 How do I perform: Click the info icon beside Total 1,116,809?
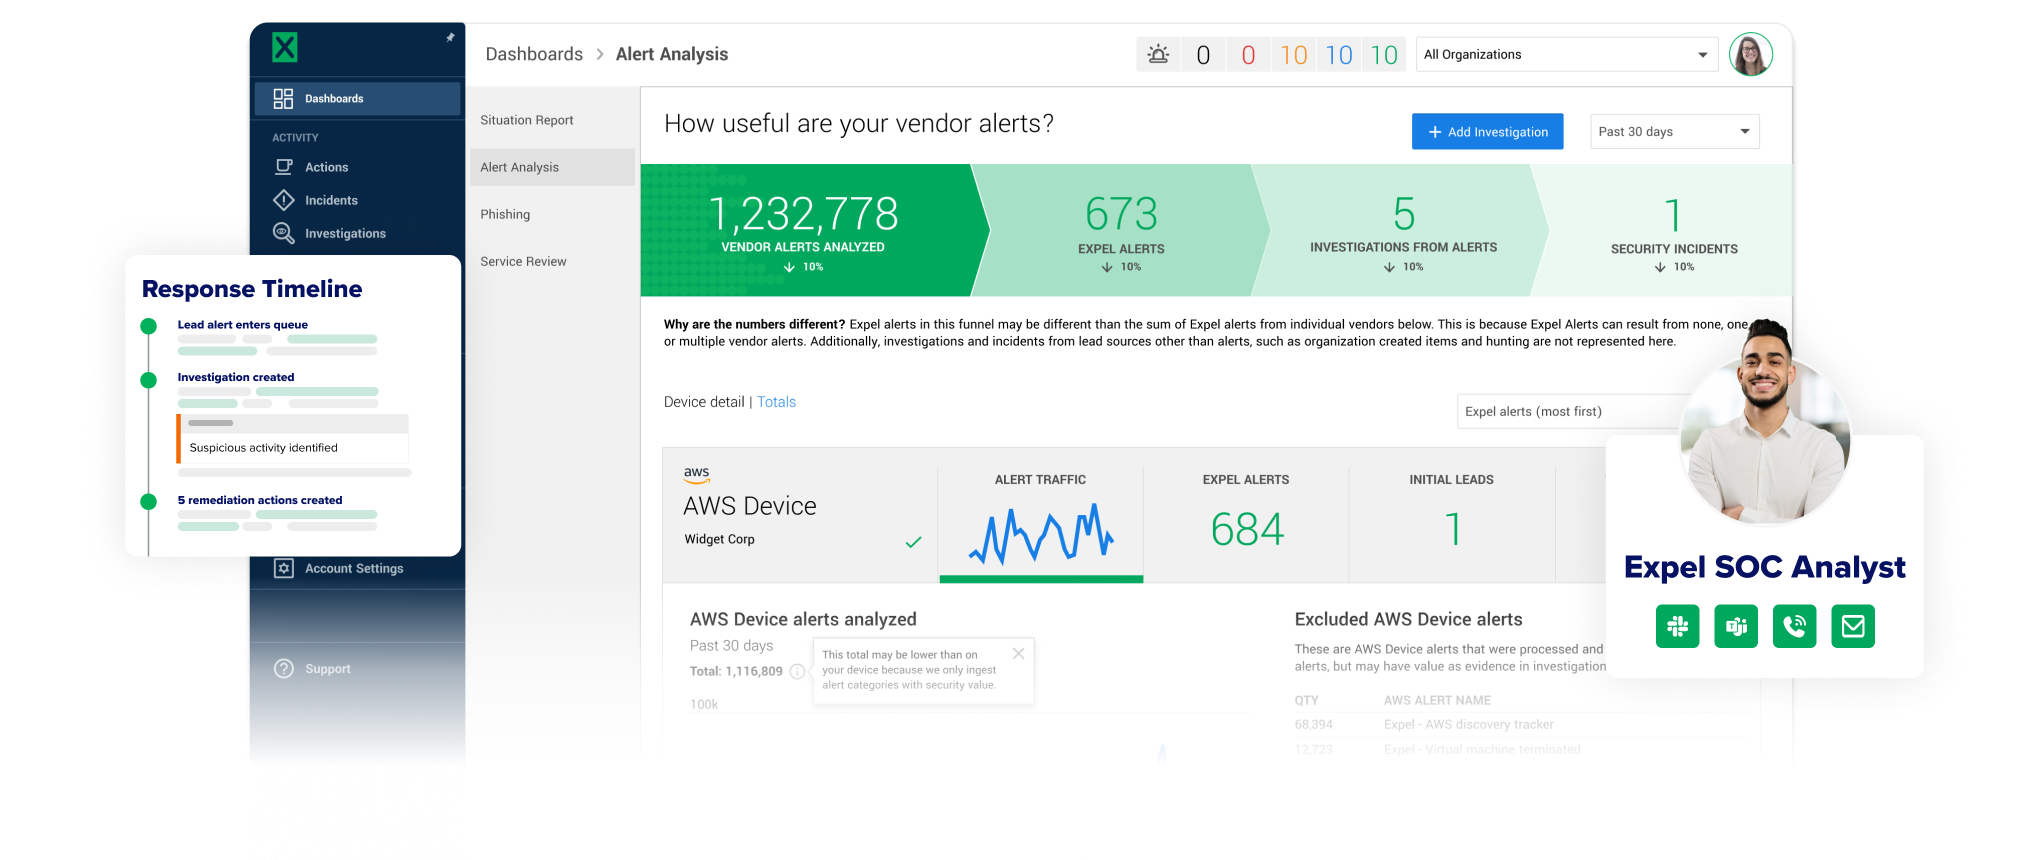(797, 672)
